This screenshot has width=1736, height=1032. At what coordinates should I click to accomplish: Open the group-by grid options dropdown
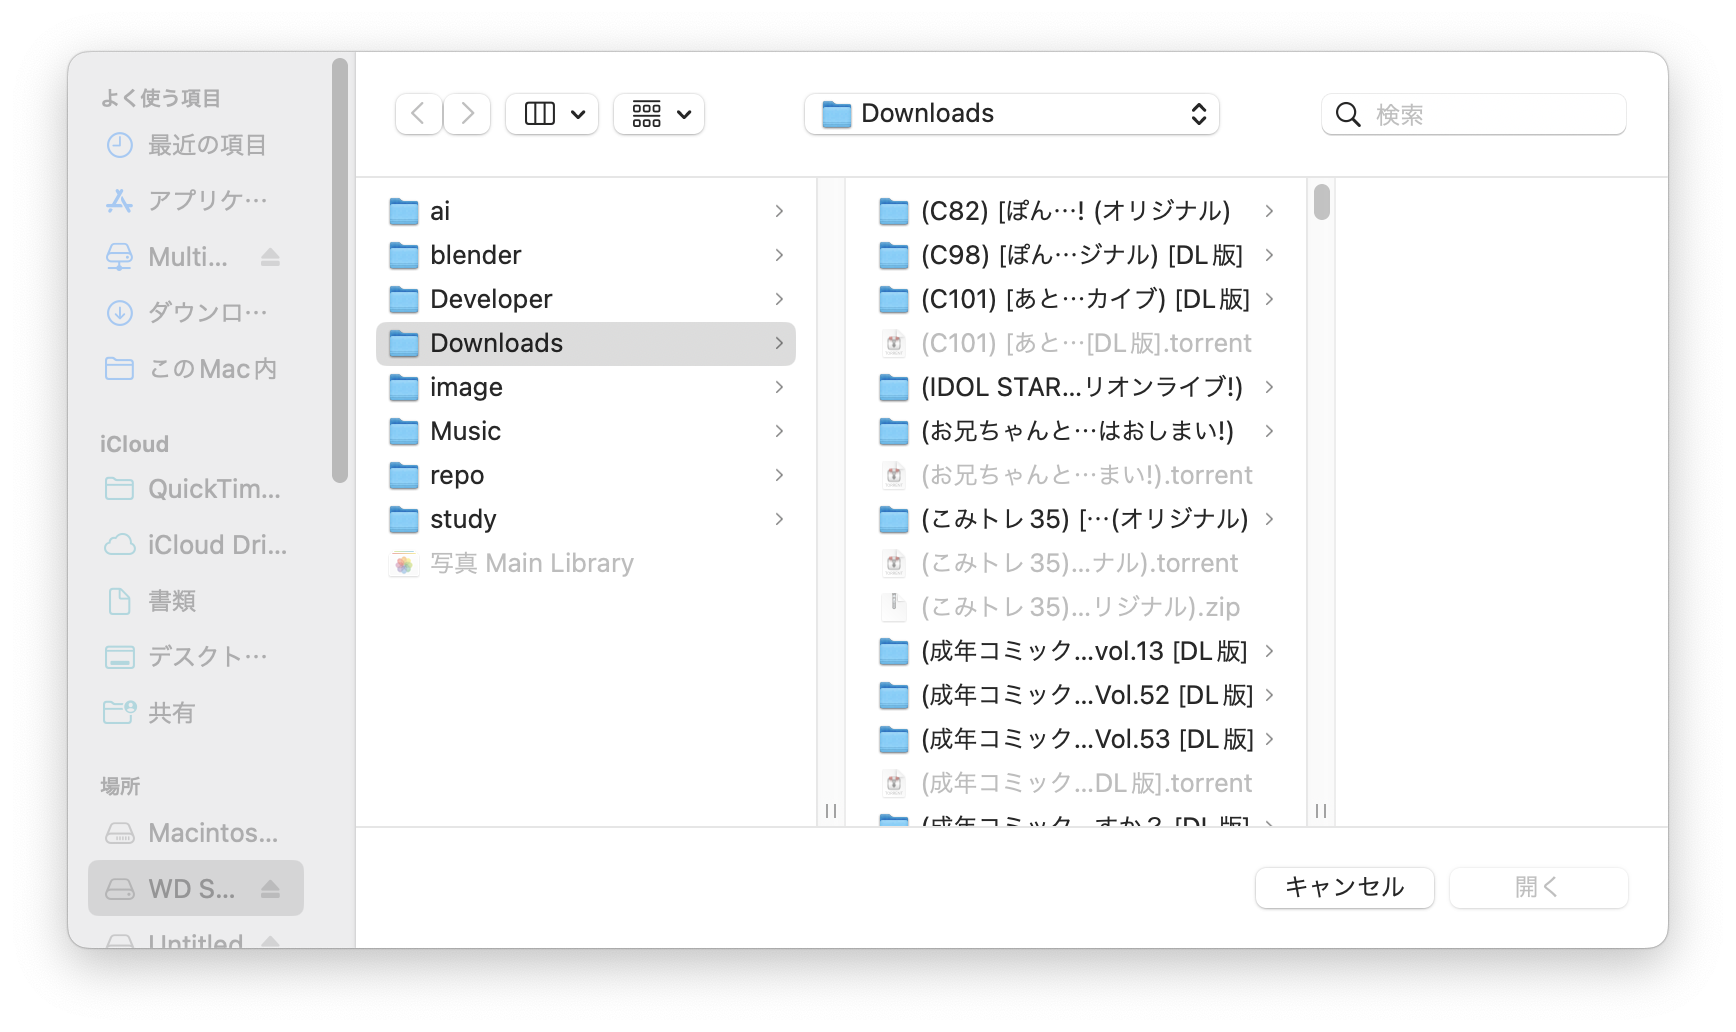click(x=659, y=114)
